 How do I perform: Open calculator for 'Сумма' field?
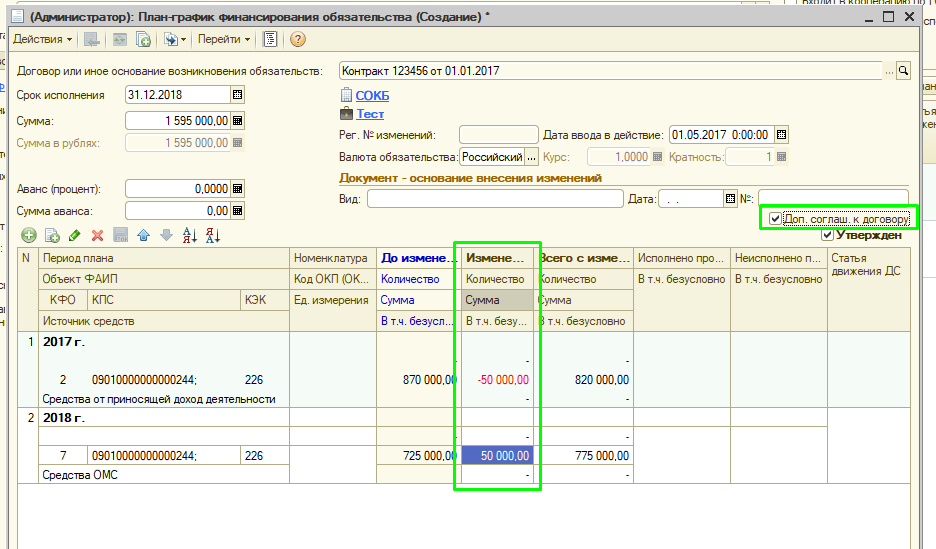pyautogui.click(x=238, y=121)
